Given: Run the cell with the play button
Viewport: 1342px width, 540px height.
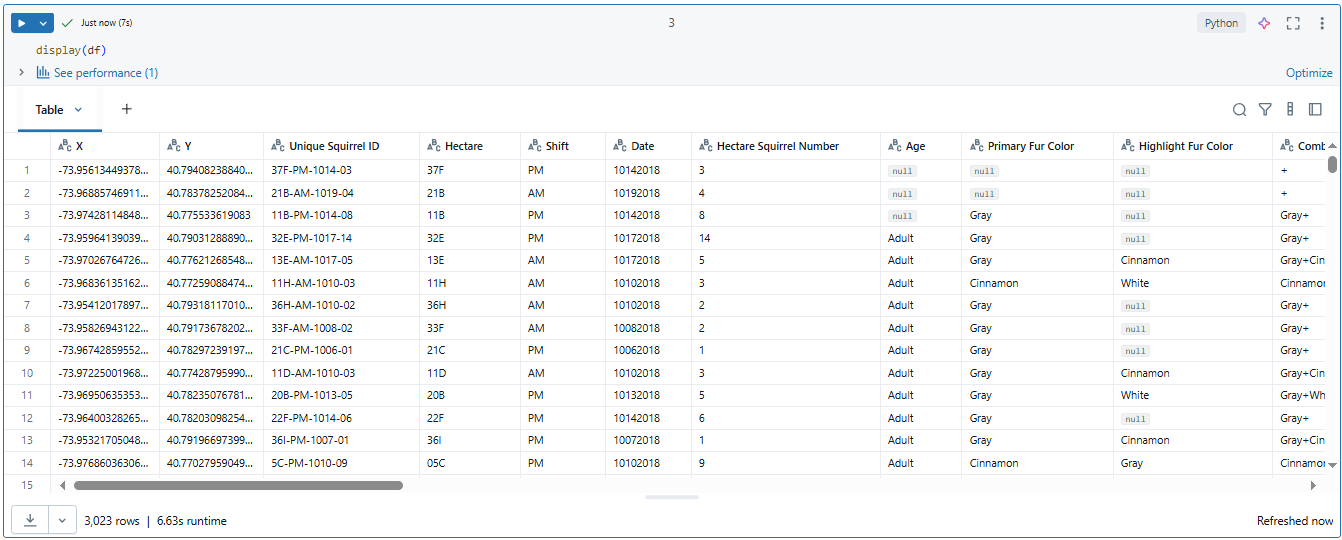Looking at the screenshot, I should [x=22, y=23].
